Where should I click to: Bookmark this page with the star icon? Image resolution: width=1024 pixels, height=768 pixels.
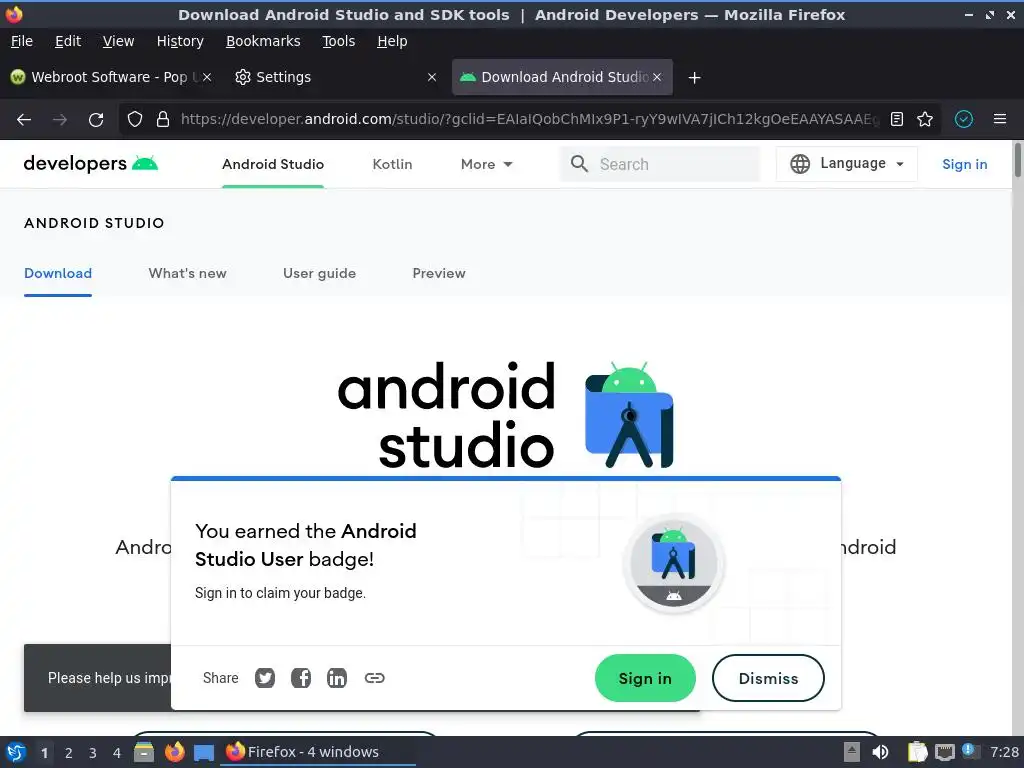point(925,119)
